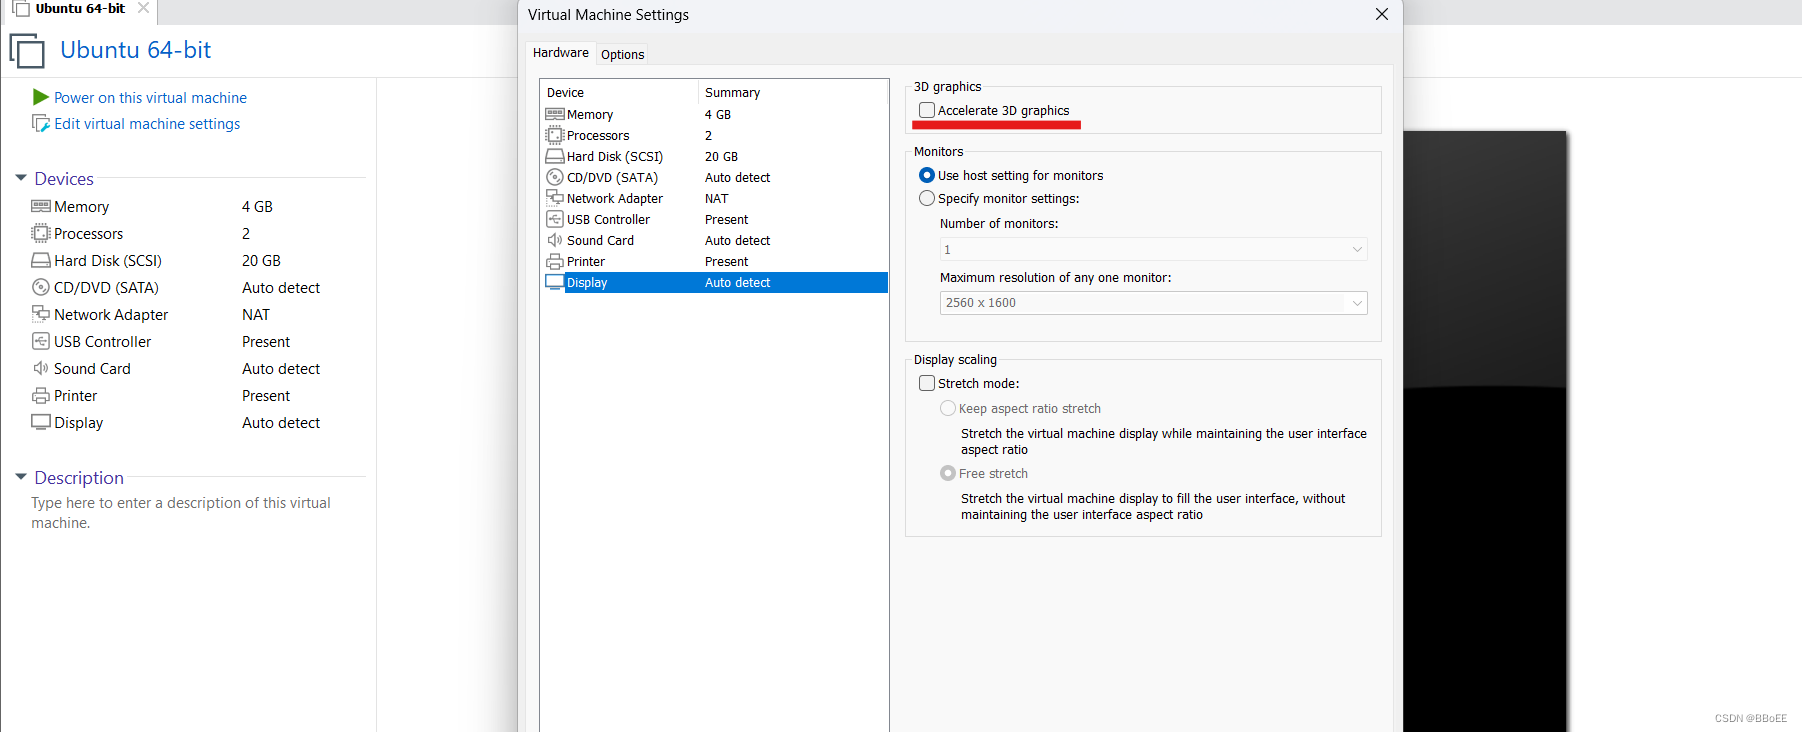Select the highlighted Display row in dialog
Viewport: 1802px width, 732px height.
pyautogui.click(x=714, y=282)
